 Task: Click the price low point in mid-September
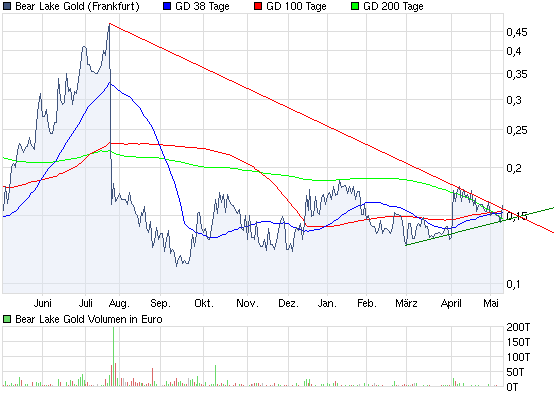coord(177,265)
